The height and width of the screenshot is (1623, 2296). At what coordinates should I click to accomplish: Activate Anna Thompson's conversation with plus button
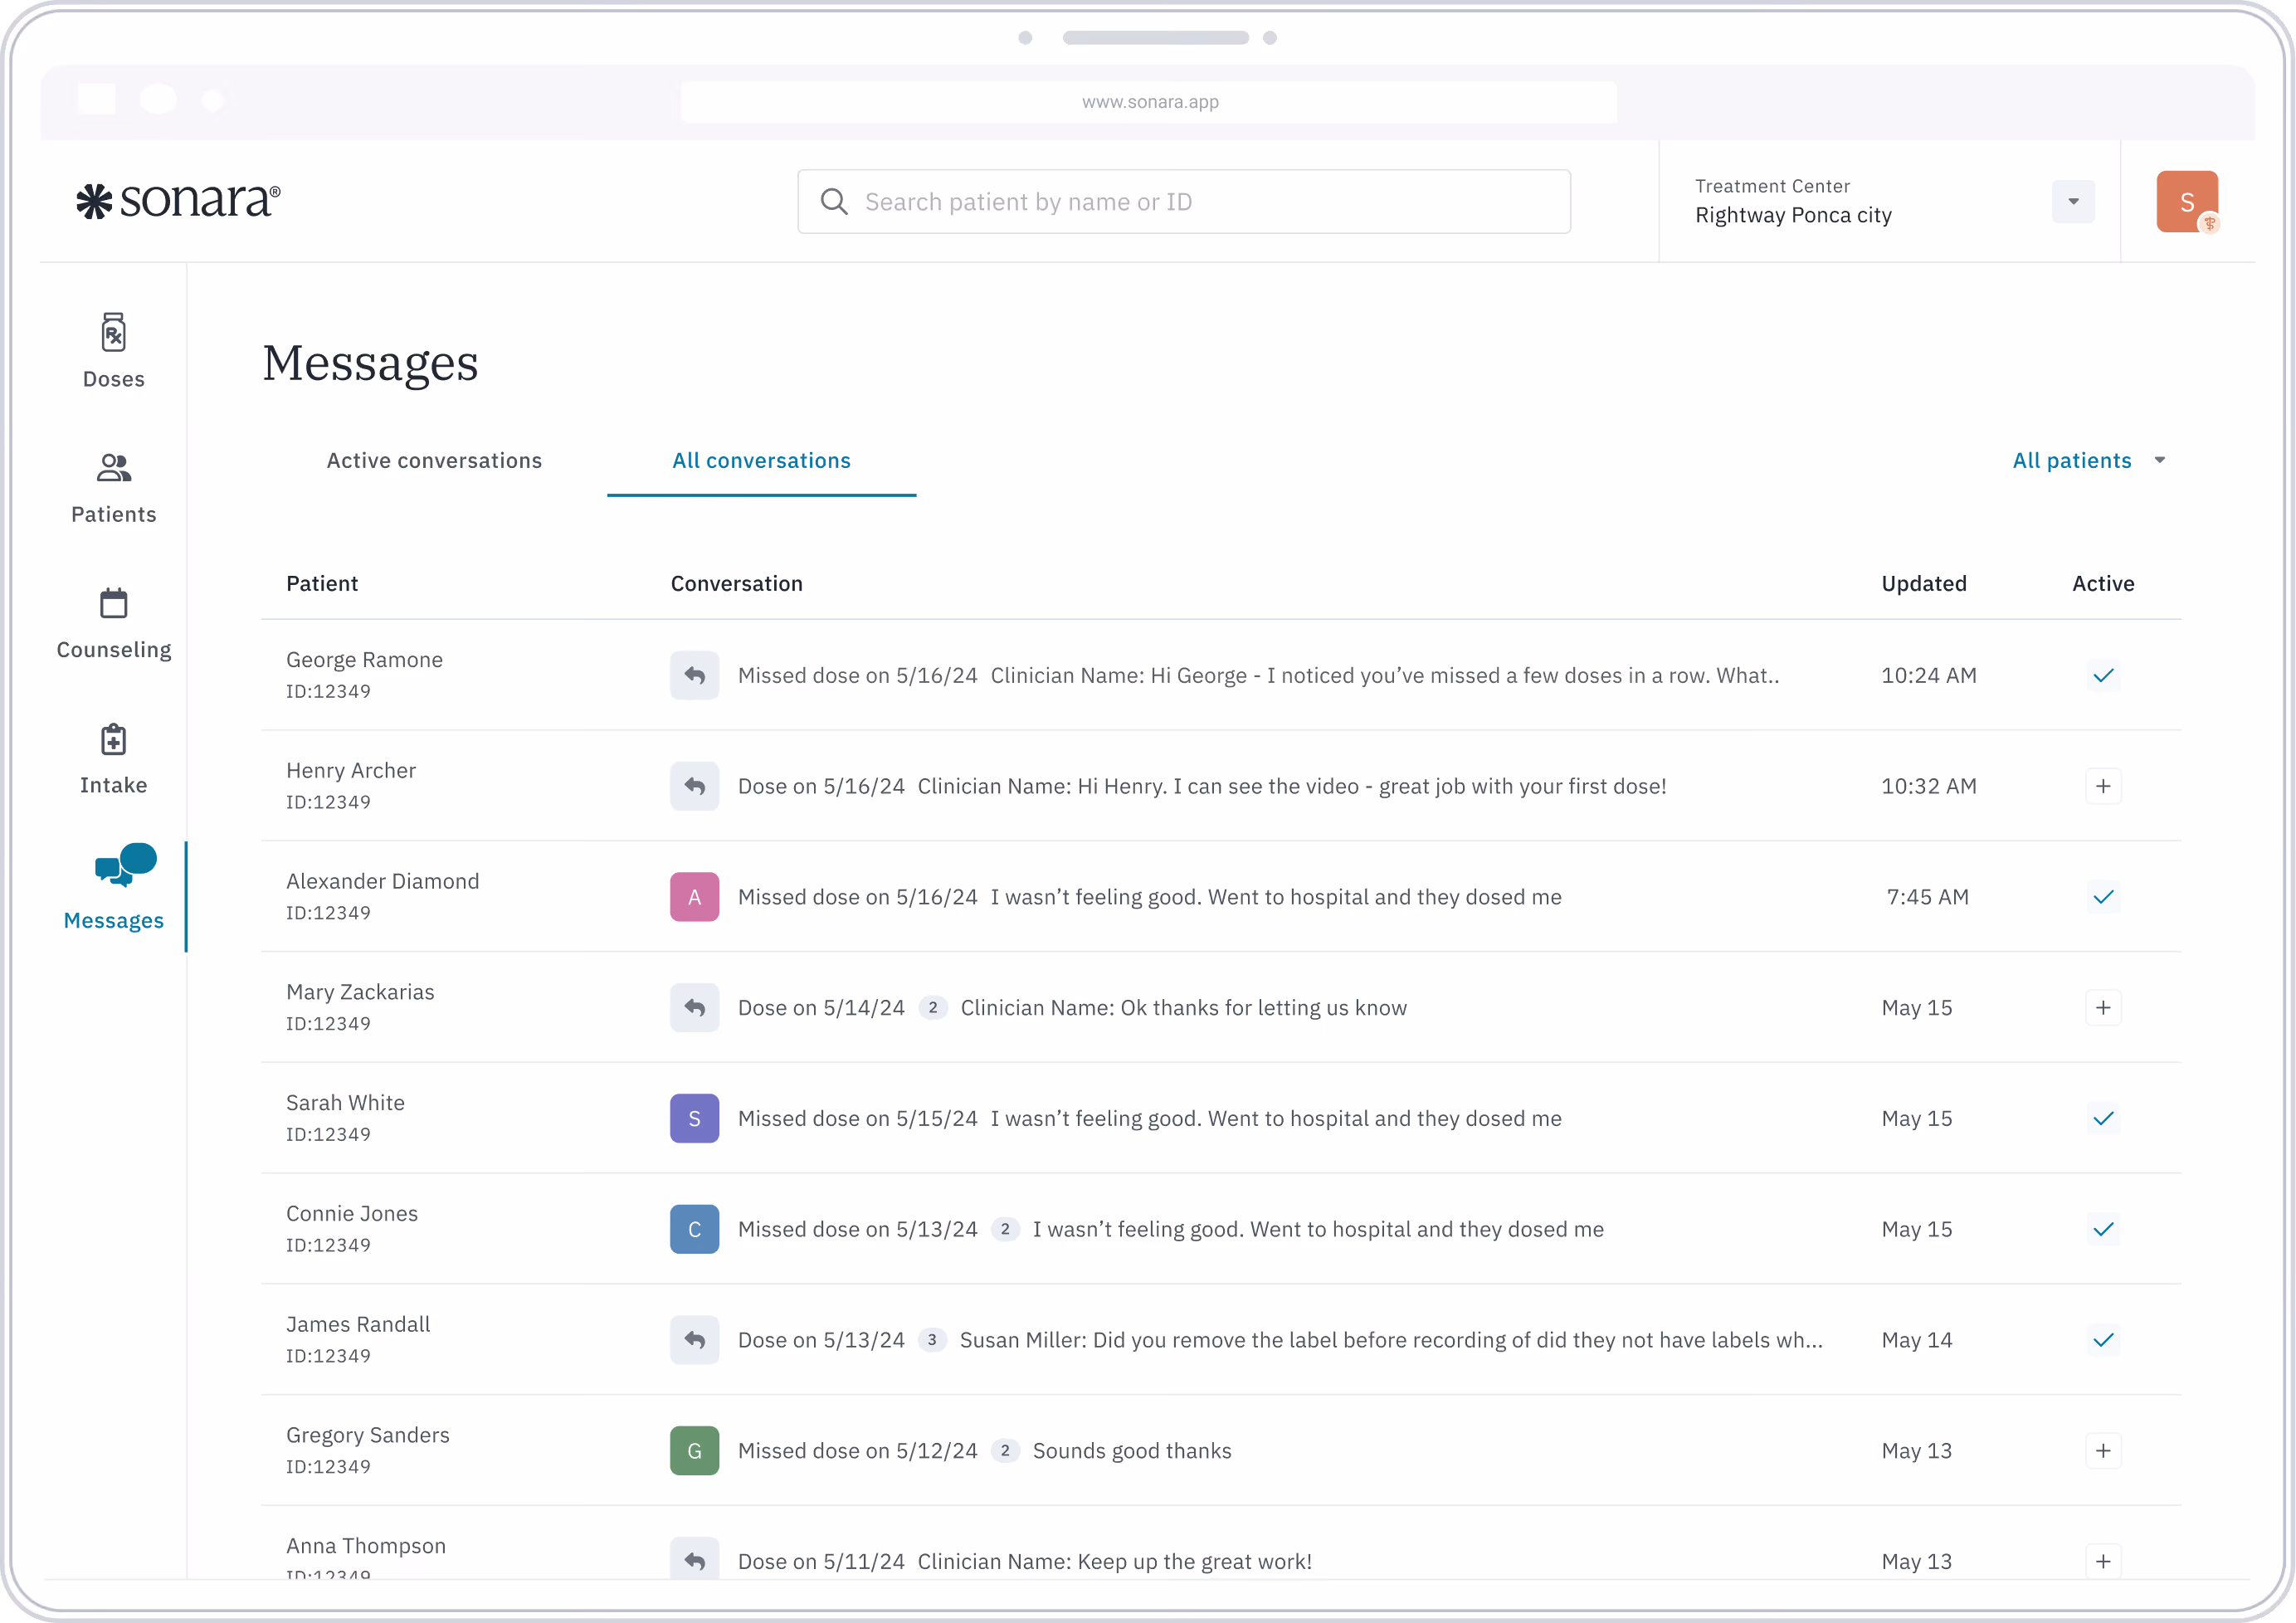2103,1562
